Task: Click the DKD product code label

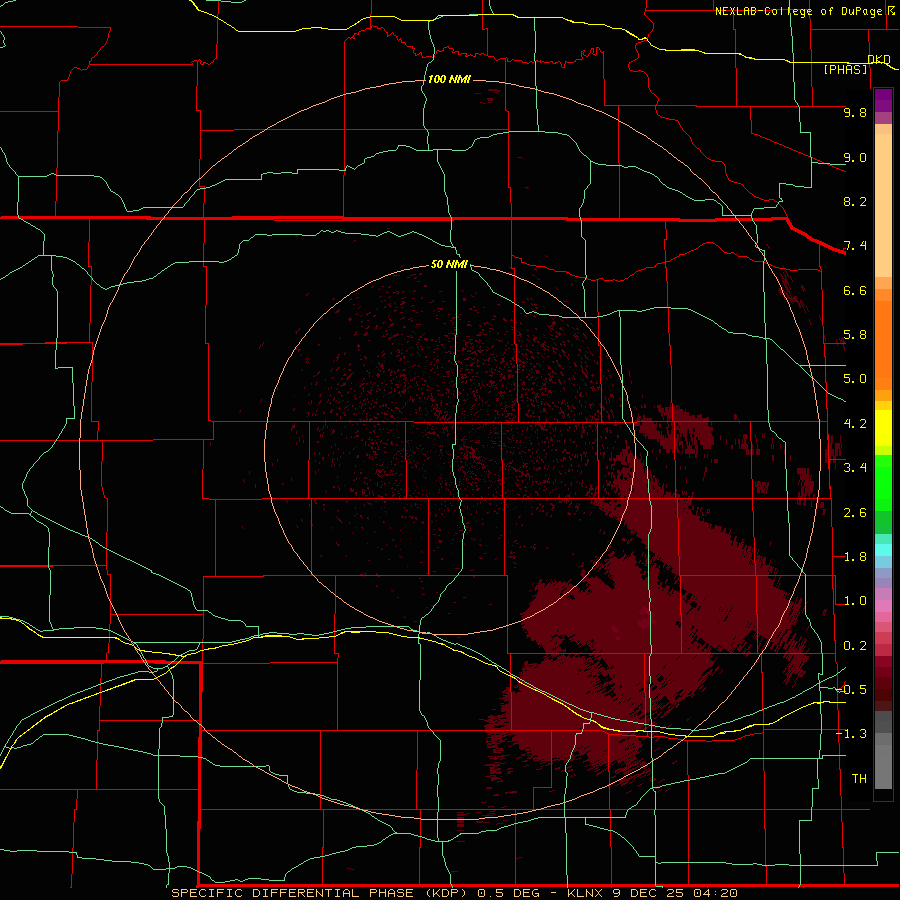Action: (879, 59)
